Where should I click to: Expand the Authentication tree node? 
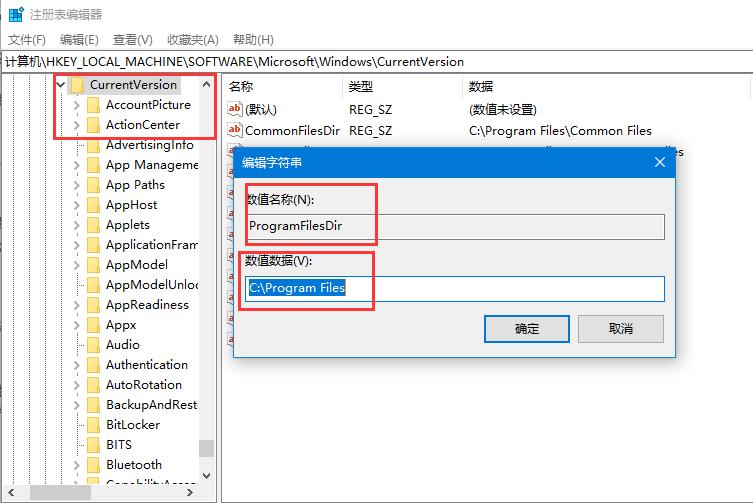click(x=77, y=365)
